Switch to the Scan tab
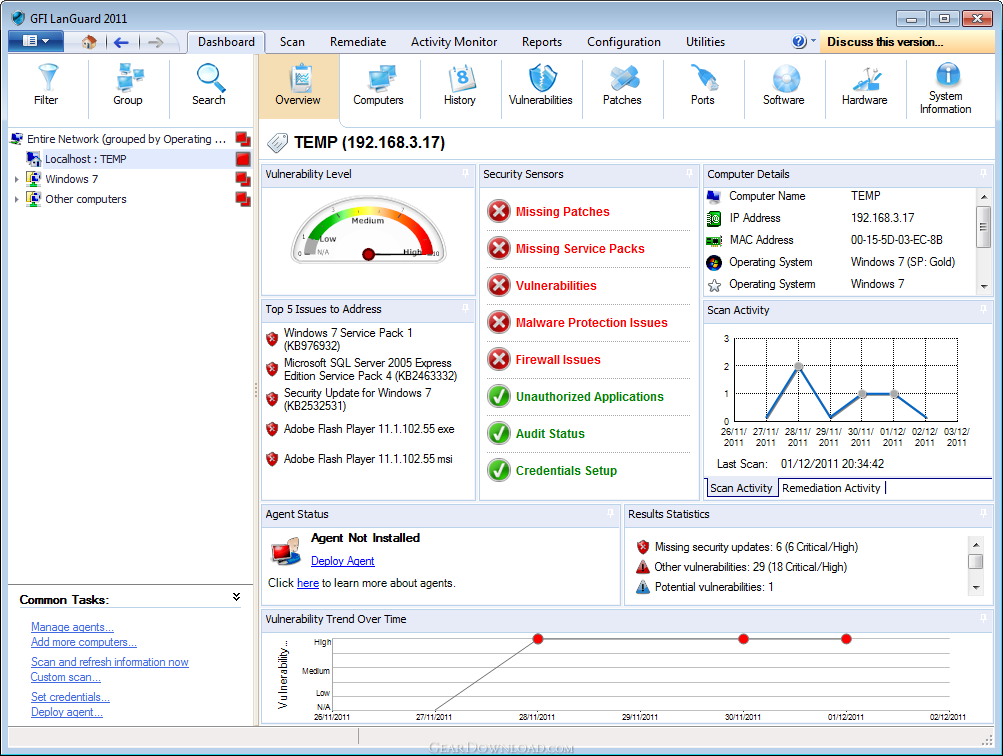Image resolution: width=1003 pixels, height=756 pixels. 292,42
